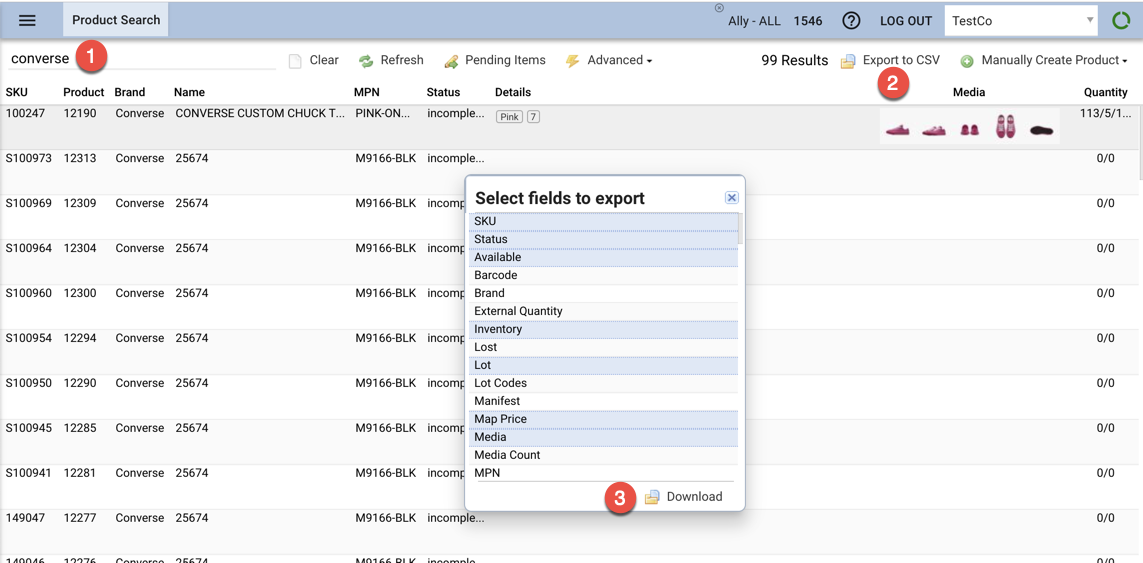This screenshot has width=1143, height=563.
Task: Open Pending Items
Action: pos(505,61)
